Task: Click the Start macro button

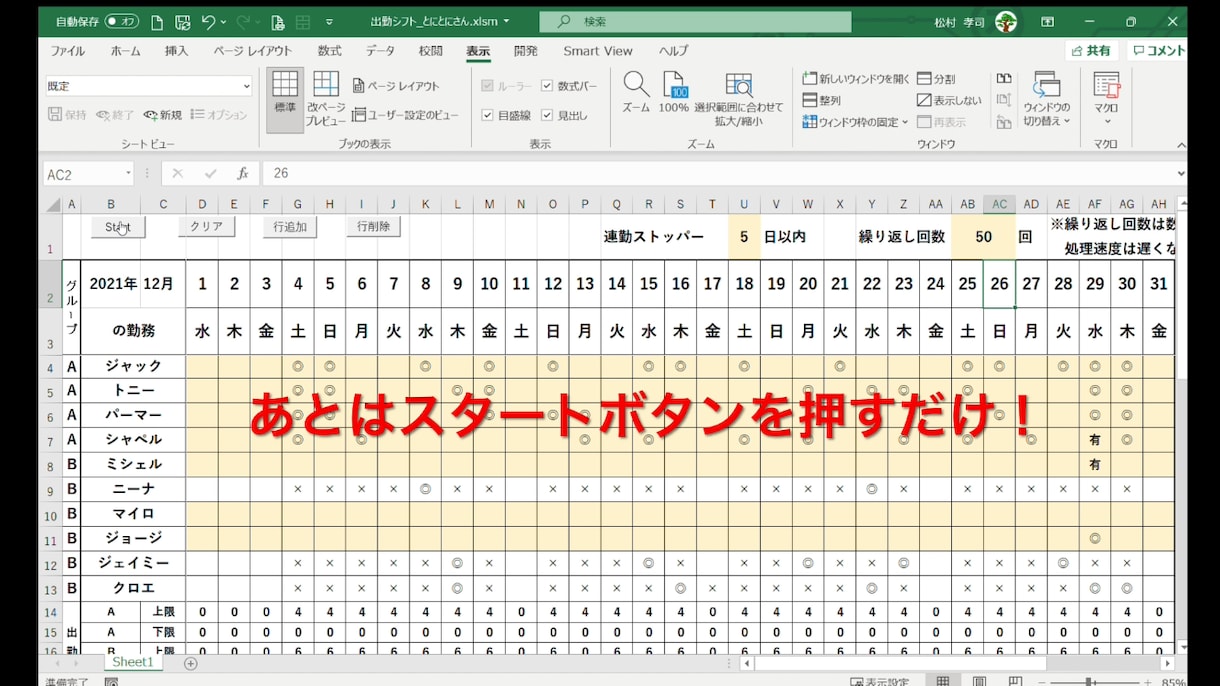Action: (x=118, y=227)
